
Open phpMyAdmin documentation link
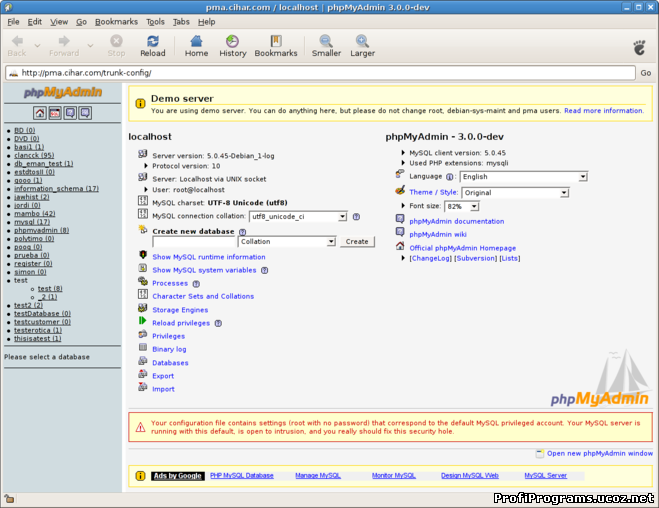coord(457,221)
